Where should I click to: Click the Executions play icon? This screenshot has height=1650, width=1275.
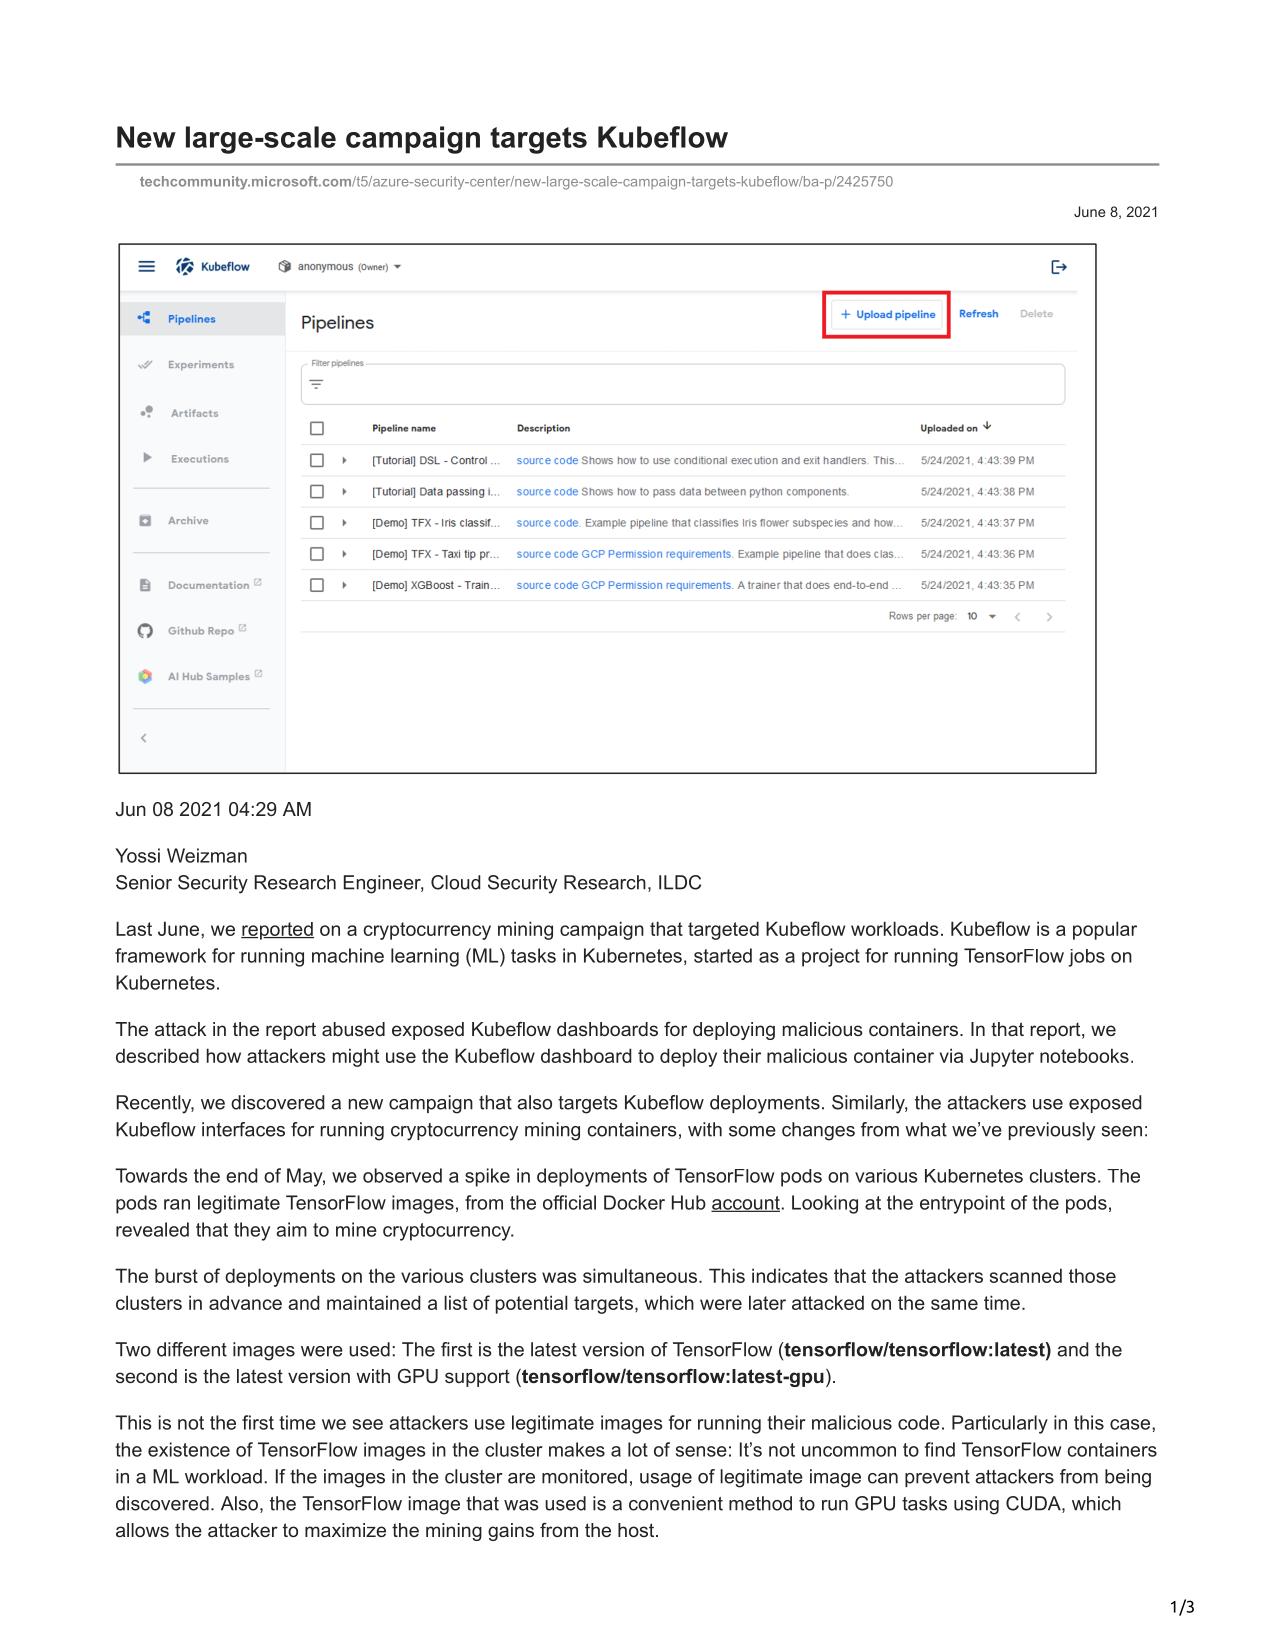click(x=147, y=458)
